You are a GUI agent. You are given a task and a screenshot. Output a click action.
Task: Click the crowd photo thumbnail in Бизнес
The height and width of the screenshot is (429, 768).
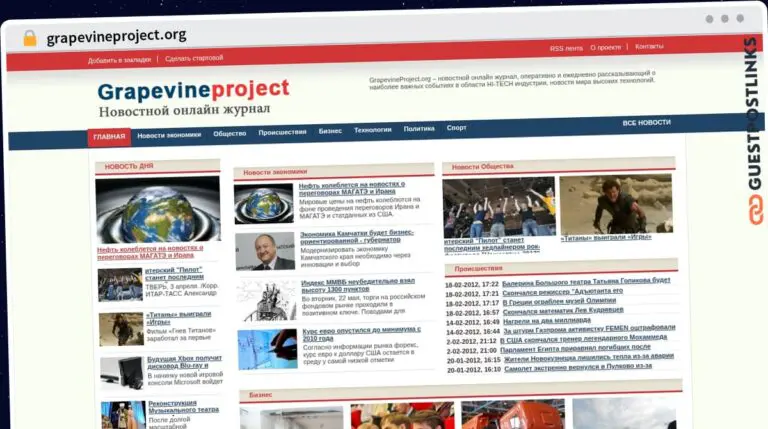click(402, 416)
